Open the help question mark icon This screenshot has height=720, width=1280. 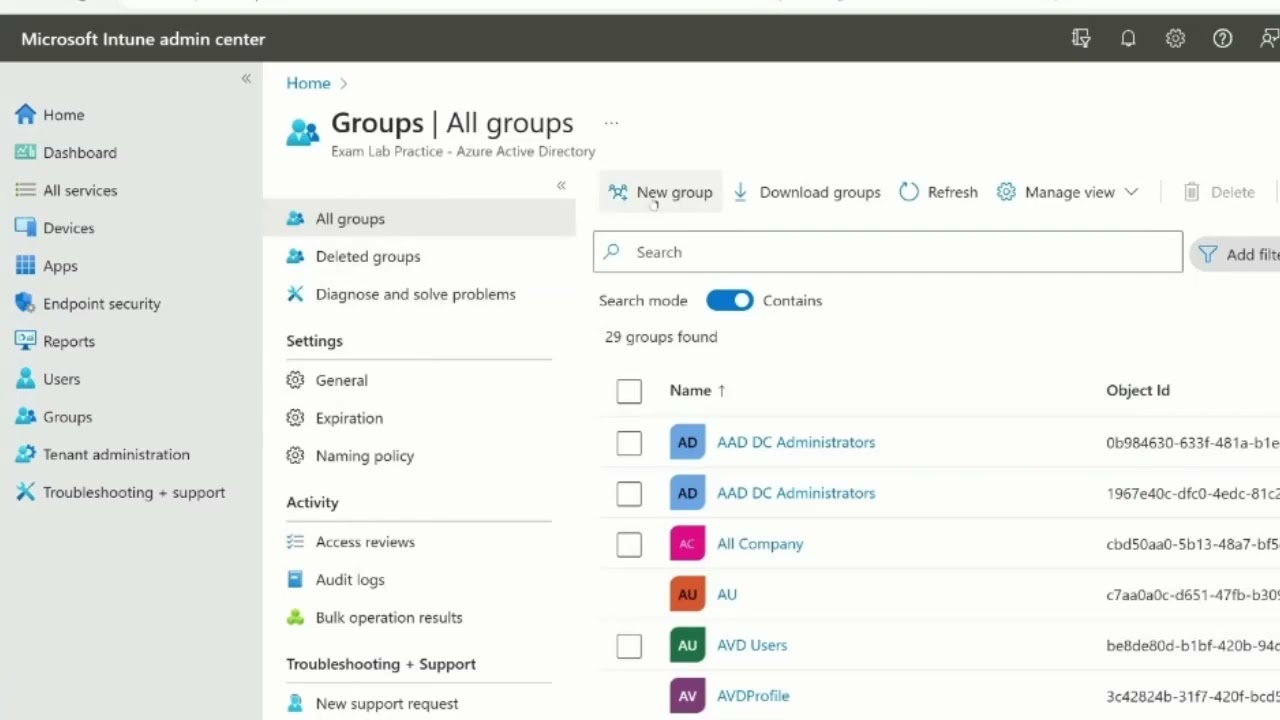[1222, 39]
